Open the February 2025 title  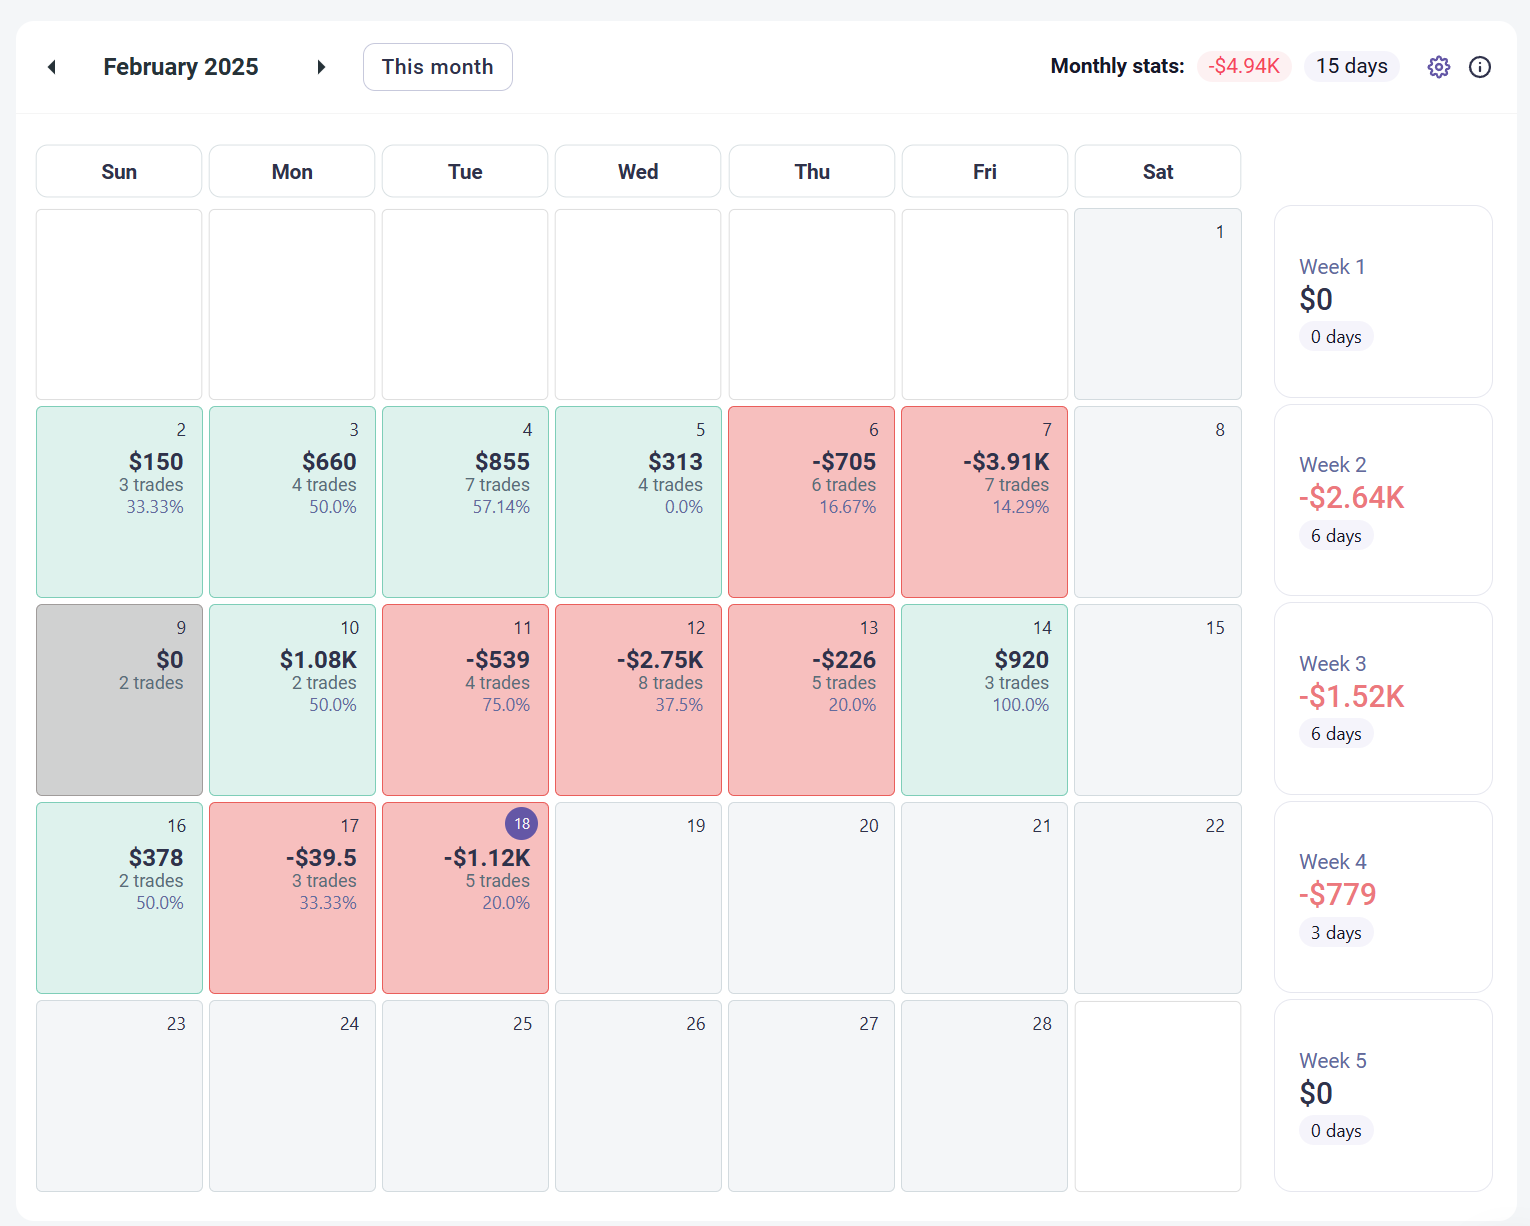[x=181, y=66]
